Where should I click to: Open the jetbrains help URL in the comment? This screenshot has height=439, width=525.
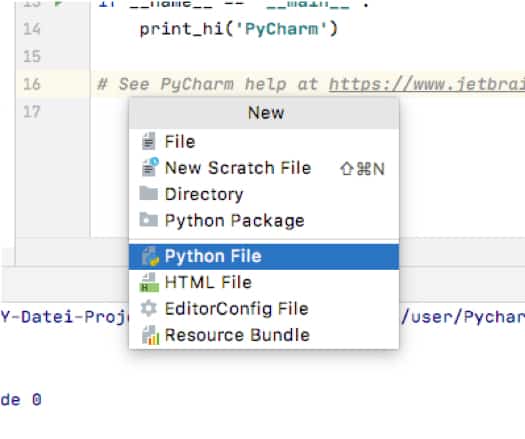pos(427,84)
